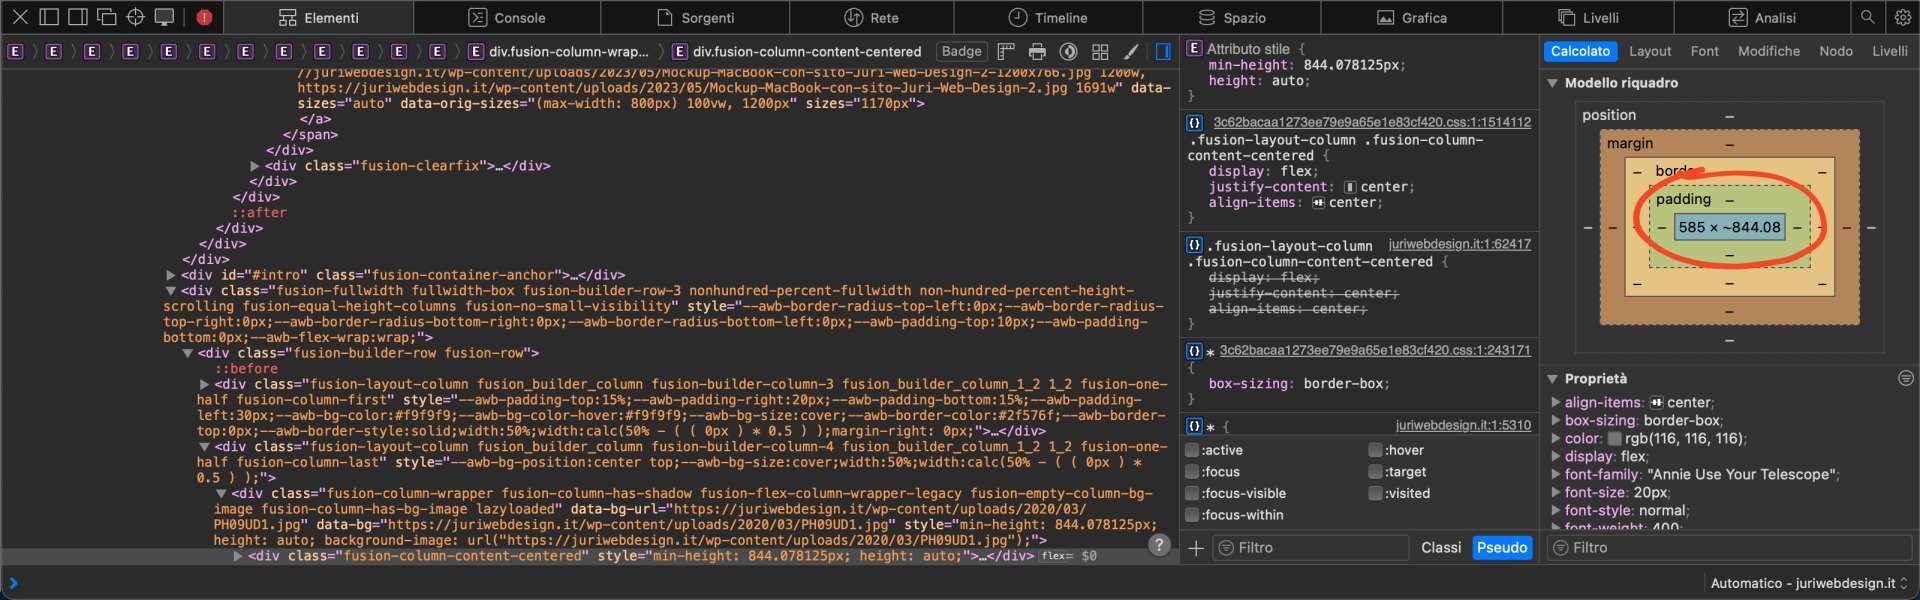The width and height of the screenshot is (1920, 600).
Task: Click the Classi button
Action: tap(1440, 548)
